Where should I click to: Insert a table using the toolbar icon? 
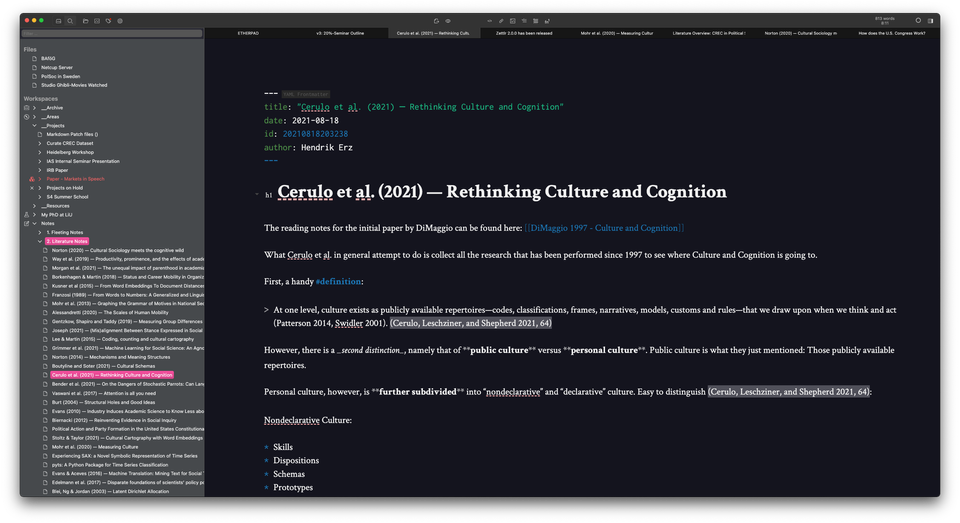click(536, 21)
